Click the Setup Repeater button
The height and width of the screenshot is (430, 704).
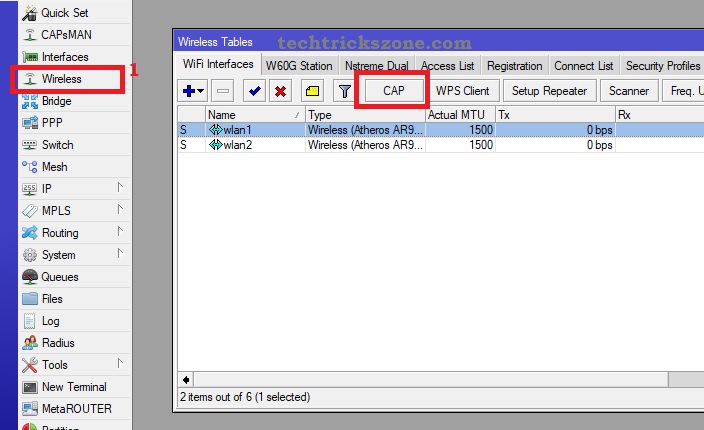[549, 91]
